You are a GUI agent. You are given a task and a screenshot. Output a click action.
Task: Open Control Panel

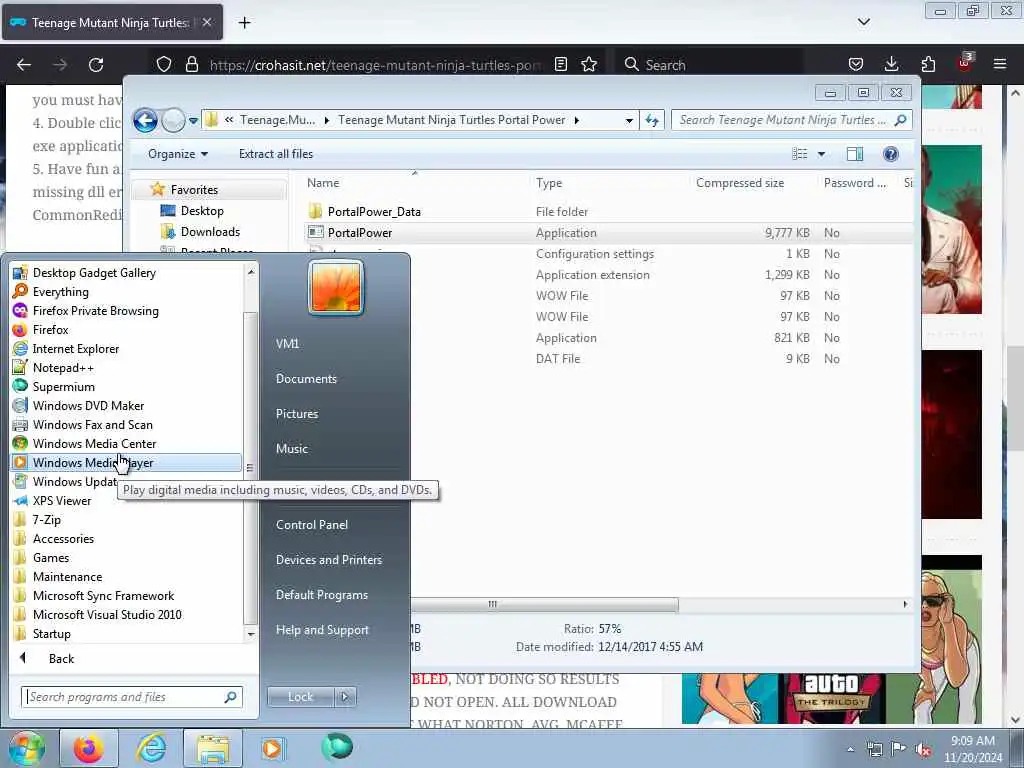coord(312,525)
